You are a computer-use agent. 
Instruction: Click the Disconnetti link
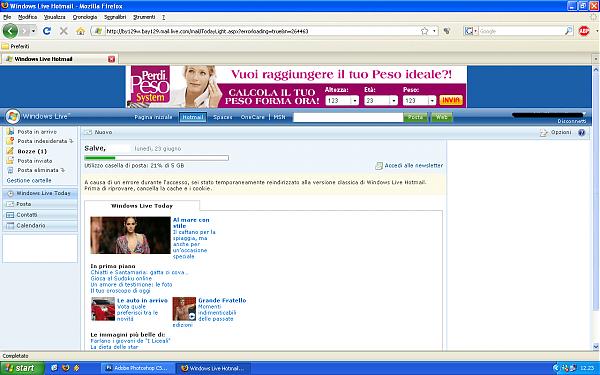[x=572, y=121]
